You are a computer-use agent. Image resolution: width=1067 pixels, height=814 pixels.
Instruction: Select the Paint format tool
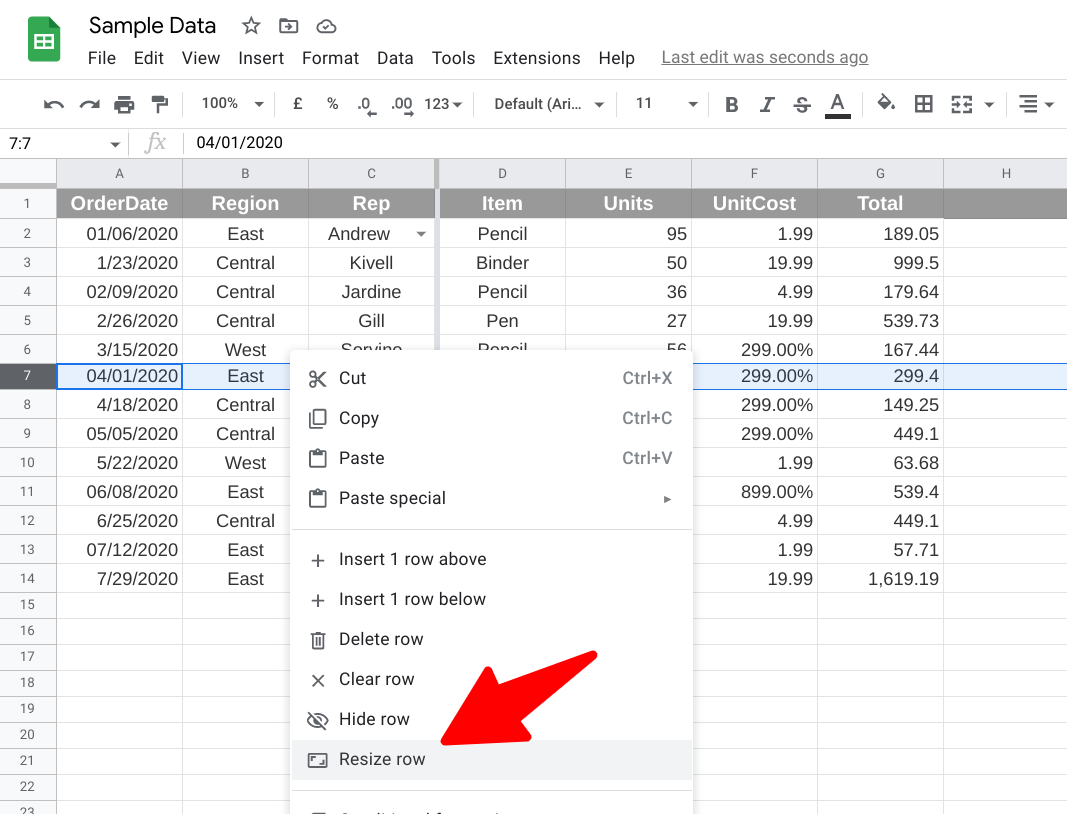[x=159, y=104]
